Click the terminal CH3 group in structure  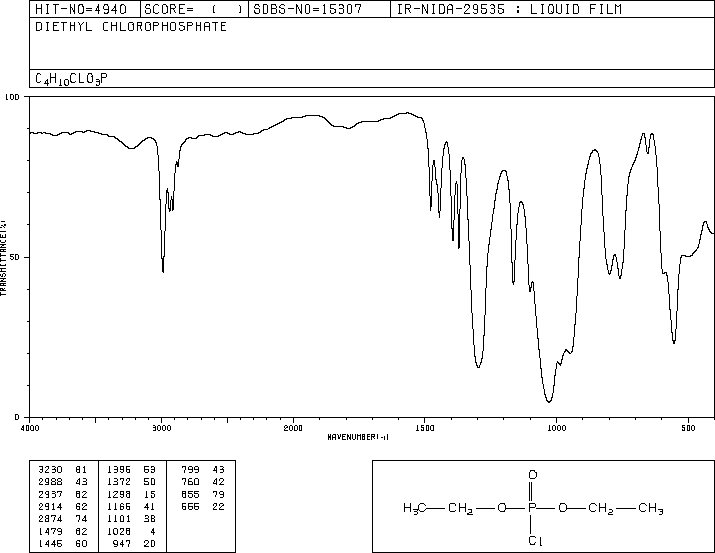coord(651,508)
